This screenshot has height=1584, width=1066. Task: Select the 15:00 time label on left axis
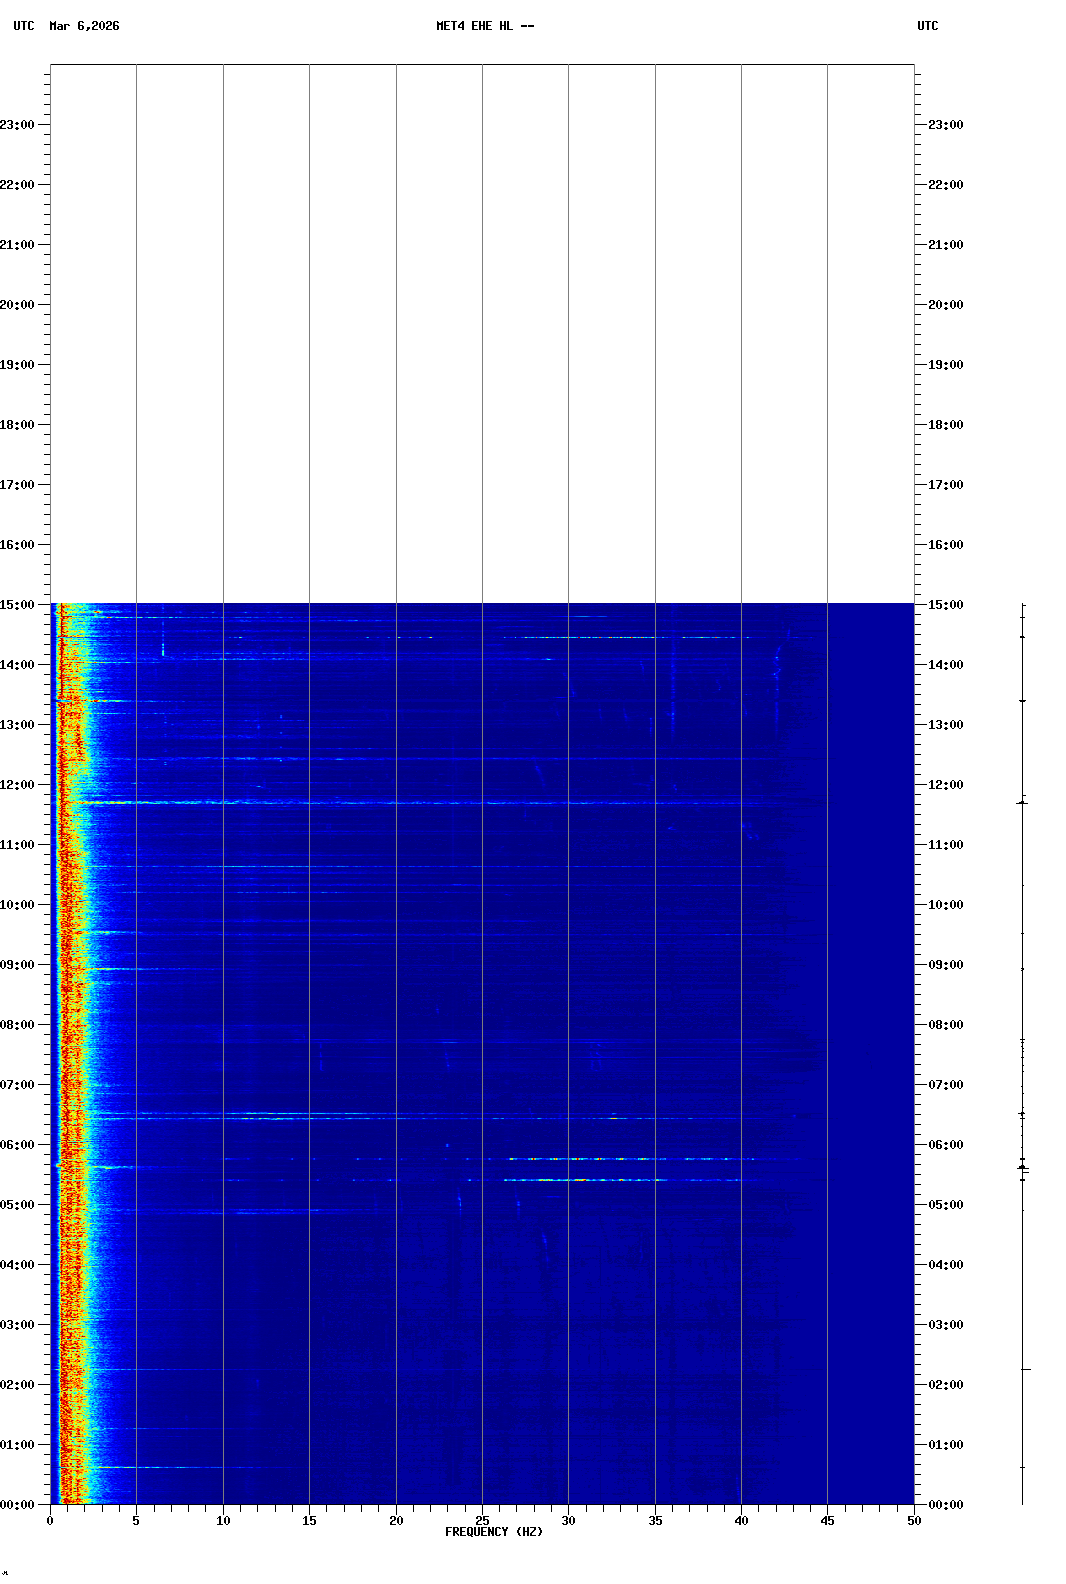pos(18,605)
